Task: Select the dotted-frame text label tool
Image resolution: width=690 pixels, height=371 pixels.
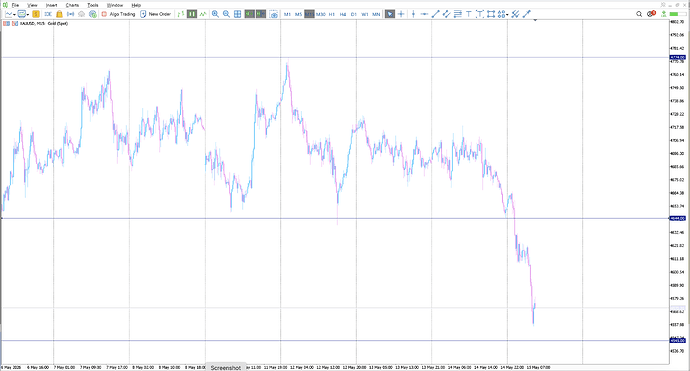Action: (480, 14)
